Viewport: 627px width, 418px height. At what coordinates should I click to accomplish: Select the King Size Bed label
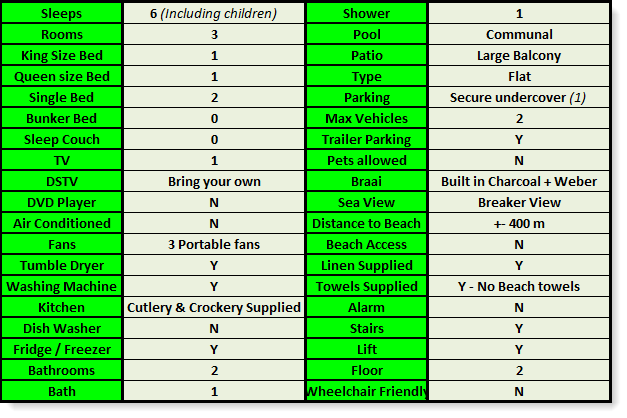[x=61, y=56]
